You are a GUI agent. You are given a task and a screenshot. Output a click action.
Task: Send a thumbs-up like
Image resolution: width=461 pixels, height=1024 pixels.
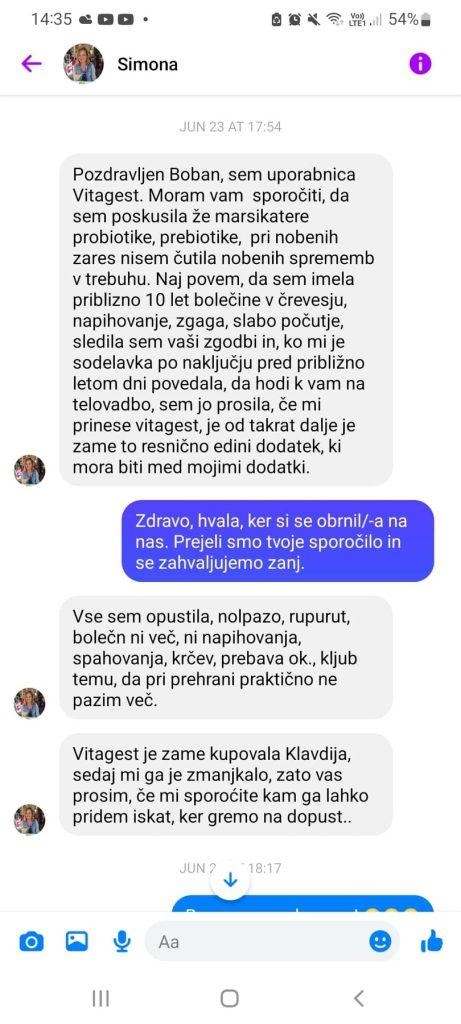(x=432, y=941)
